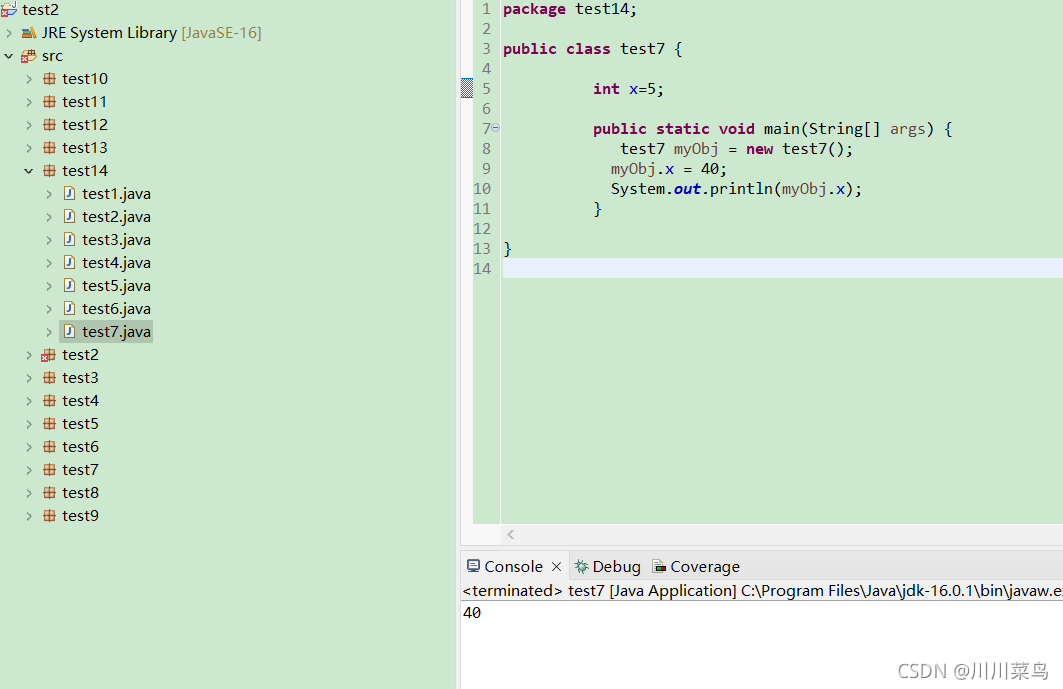Image resolution: width=1063 pixels, height=689 pixels.
Task: Click the test9 package icon
Action: (49, 516)
